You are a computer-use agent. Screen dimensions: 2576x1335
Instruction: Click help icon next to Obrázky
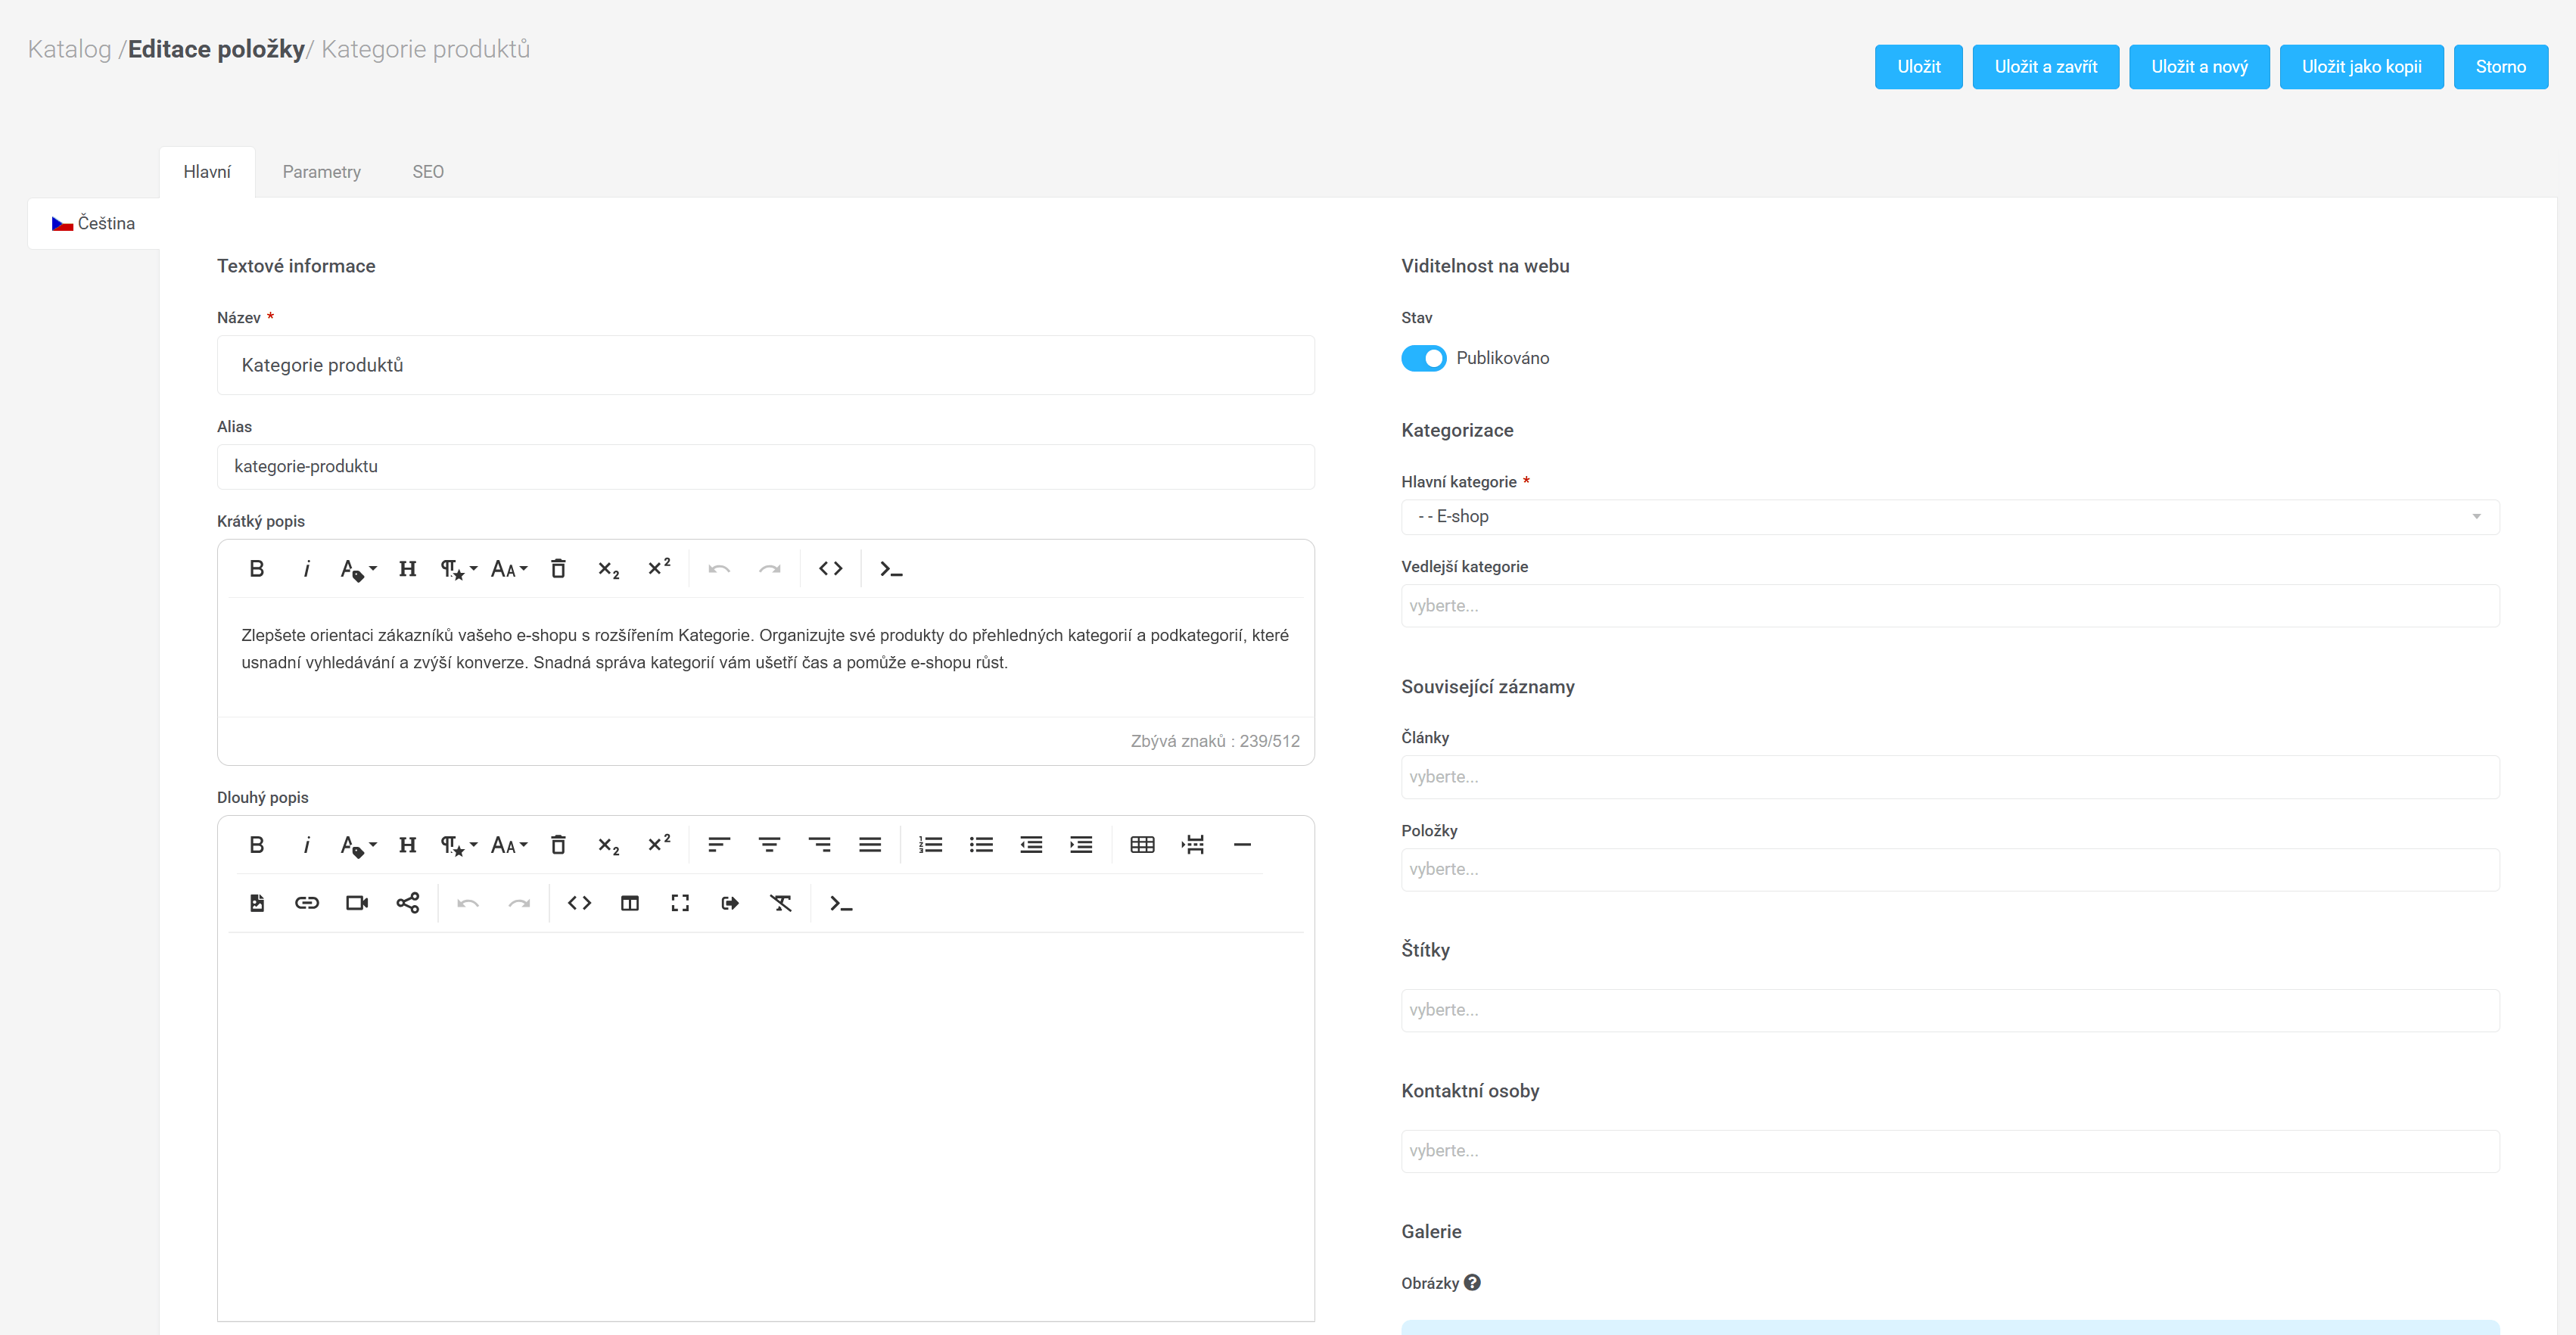(x=1472, y=1282)
